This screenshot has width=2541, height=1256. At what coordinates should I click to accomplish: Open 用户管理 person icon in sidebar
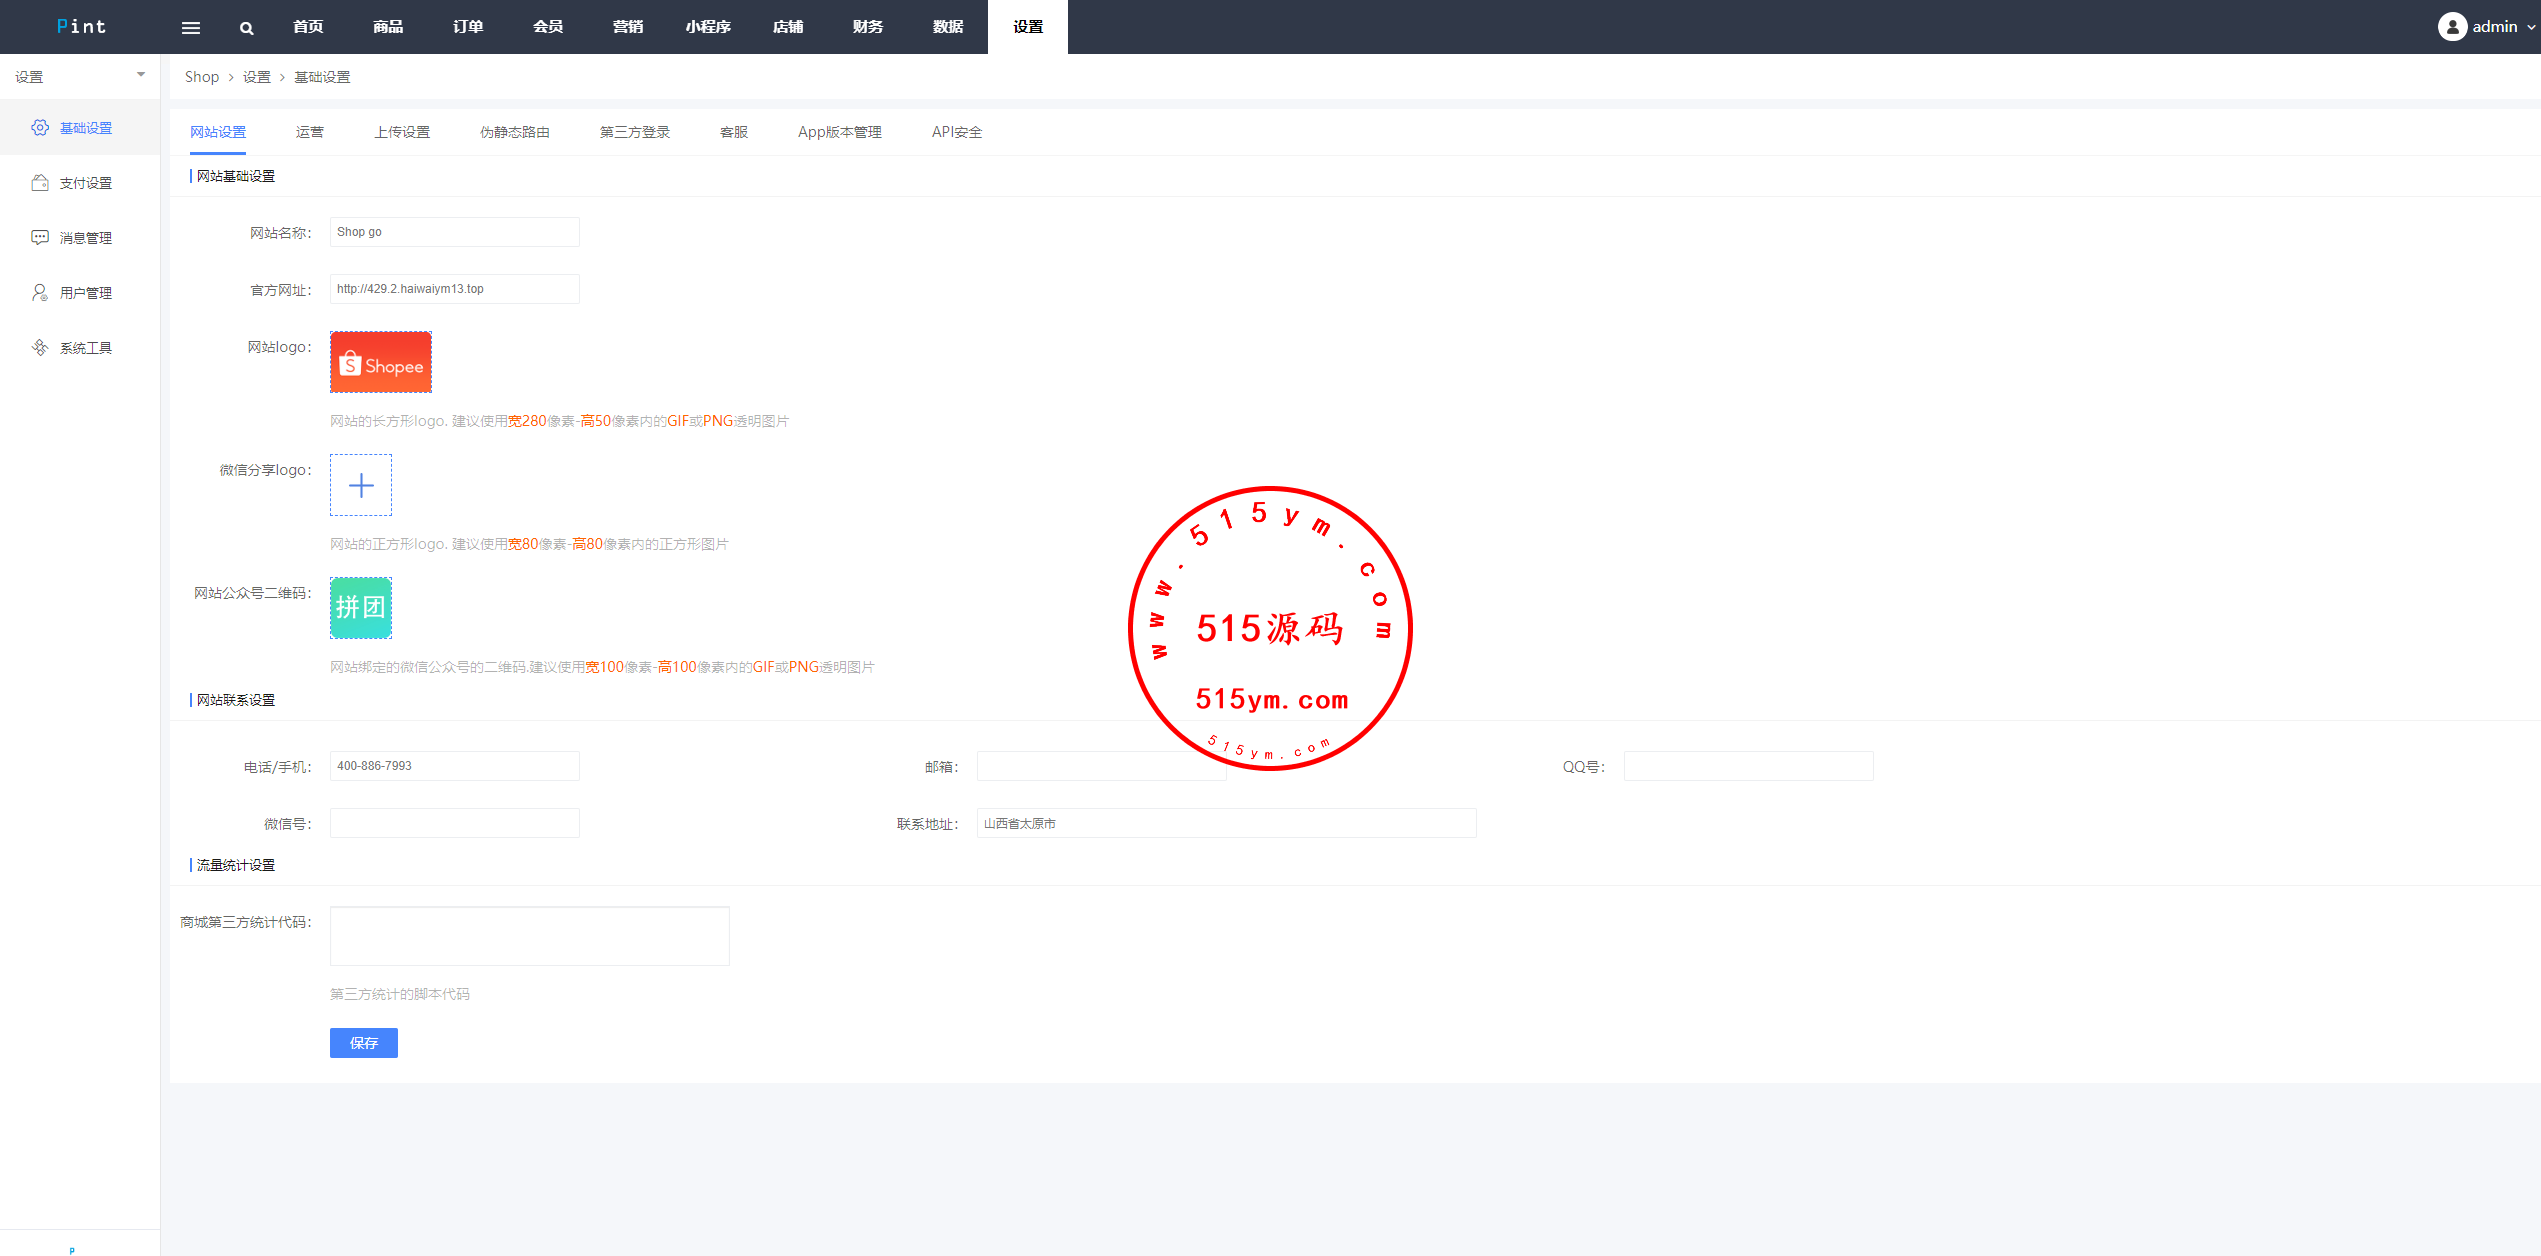click(40, 293)
